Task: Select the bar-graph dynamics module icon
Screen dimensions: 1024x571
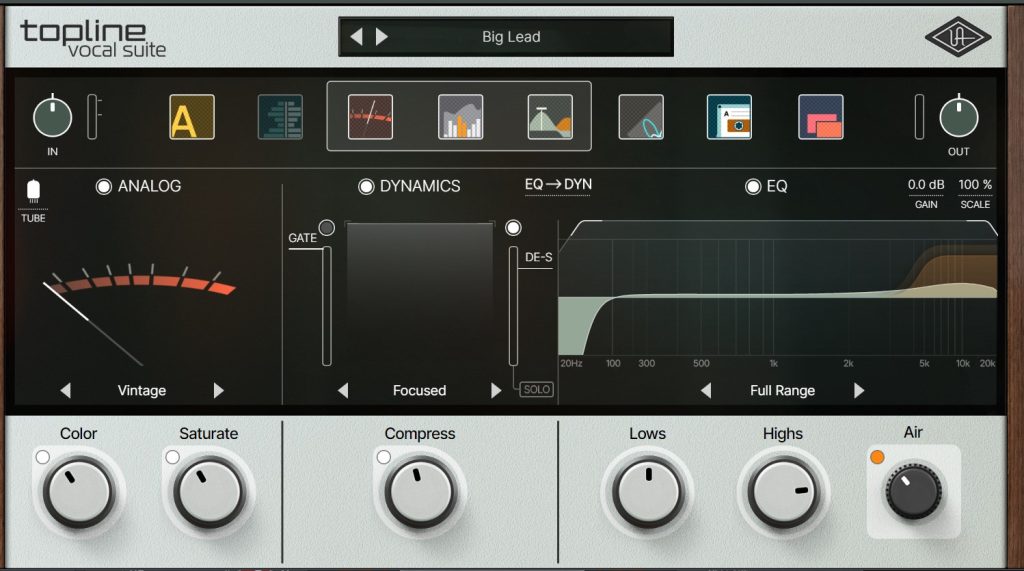Action: click(461, 117)
